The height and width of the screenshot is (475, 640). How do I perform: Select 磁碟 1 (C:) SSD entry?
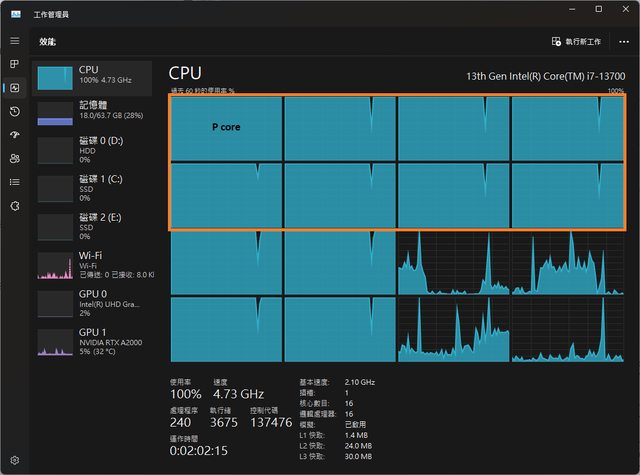tap(94, 187)
